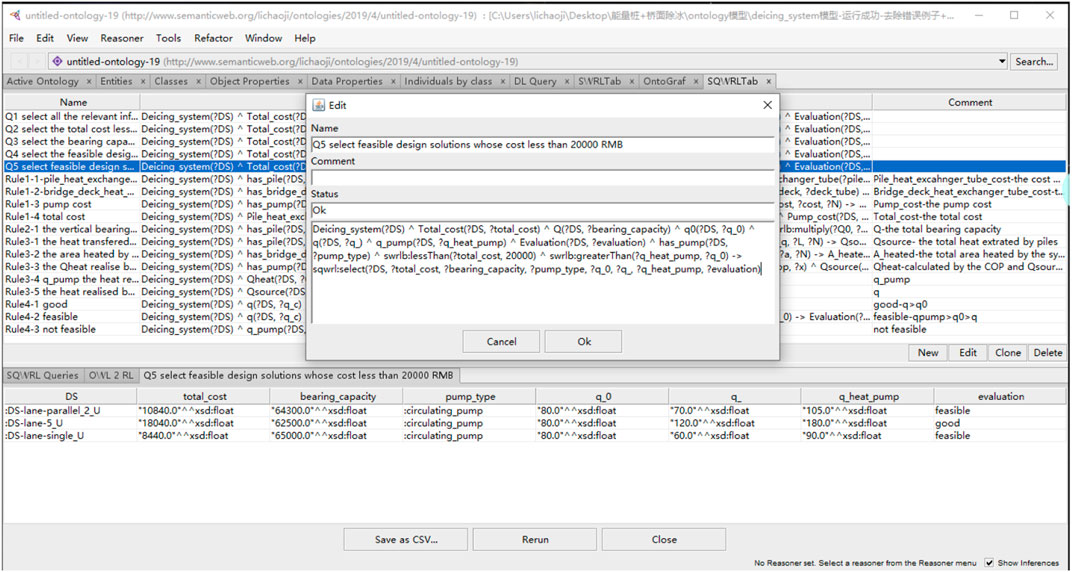Screen dimensions: 1072x572
Task: Close the SQWRLTab tab with its x
Action: [768, 81]
